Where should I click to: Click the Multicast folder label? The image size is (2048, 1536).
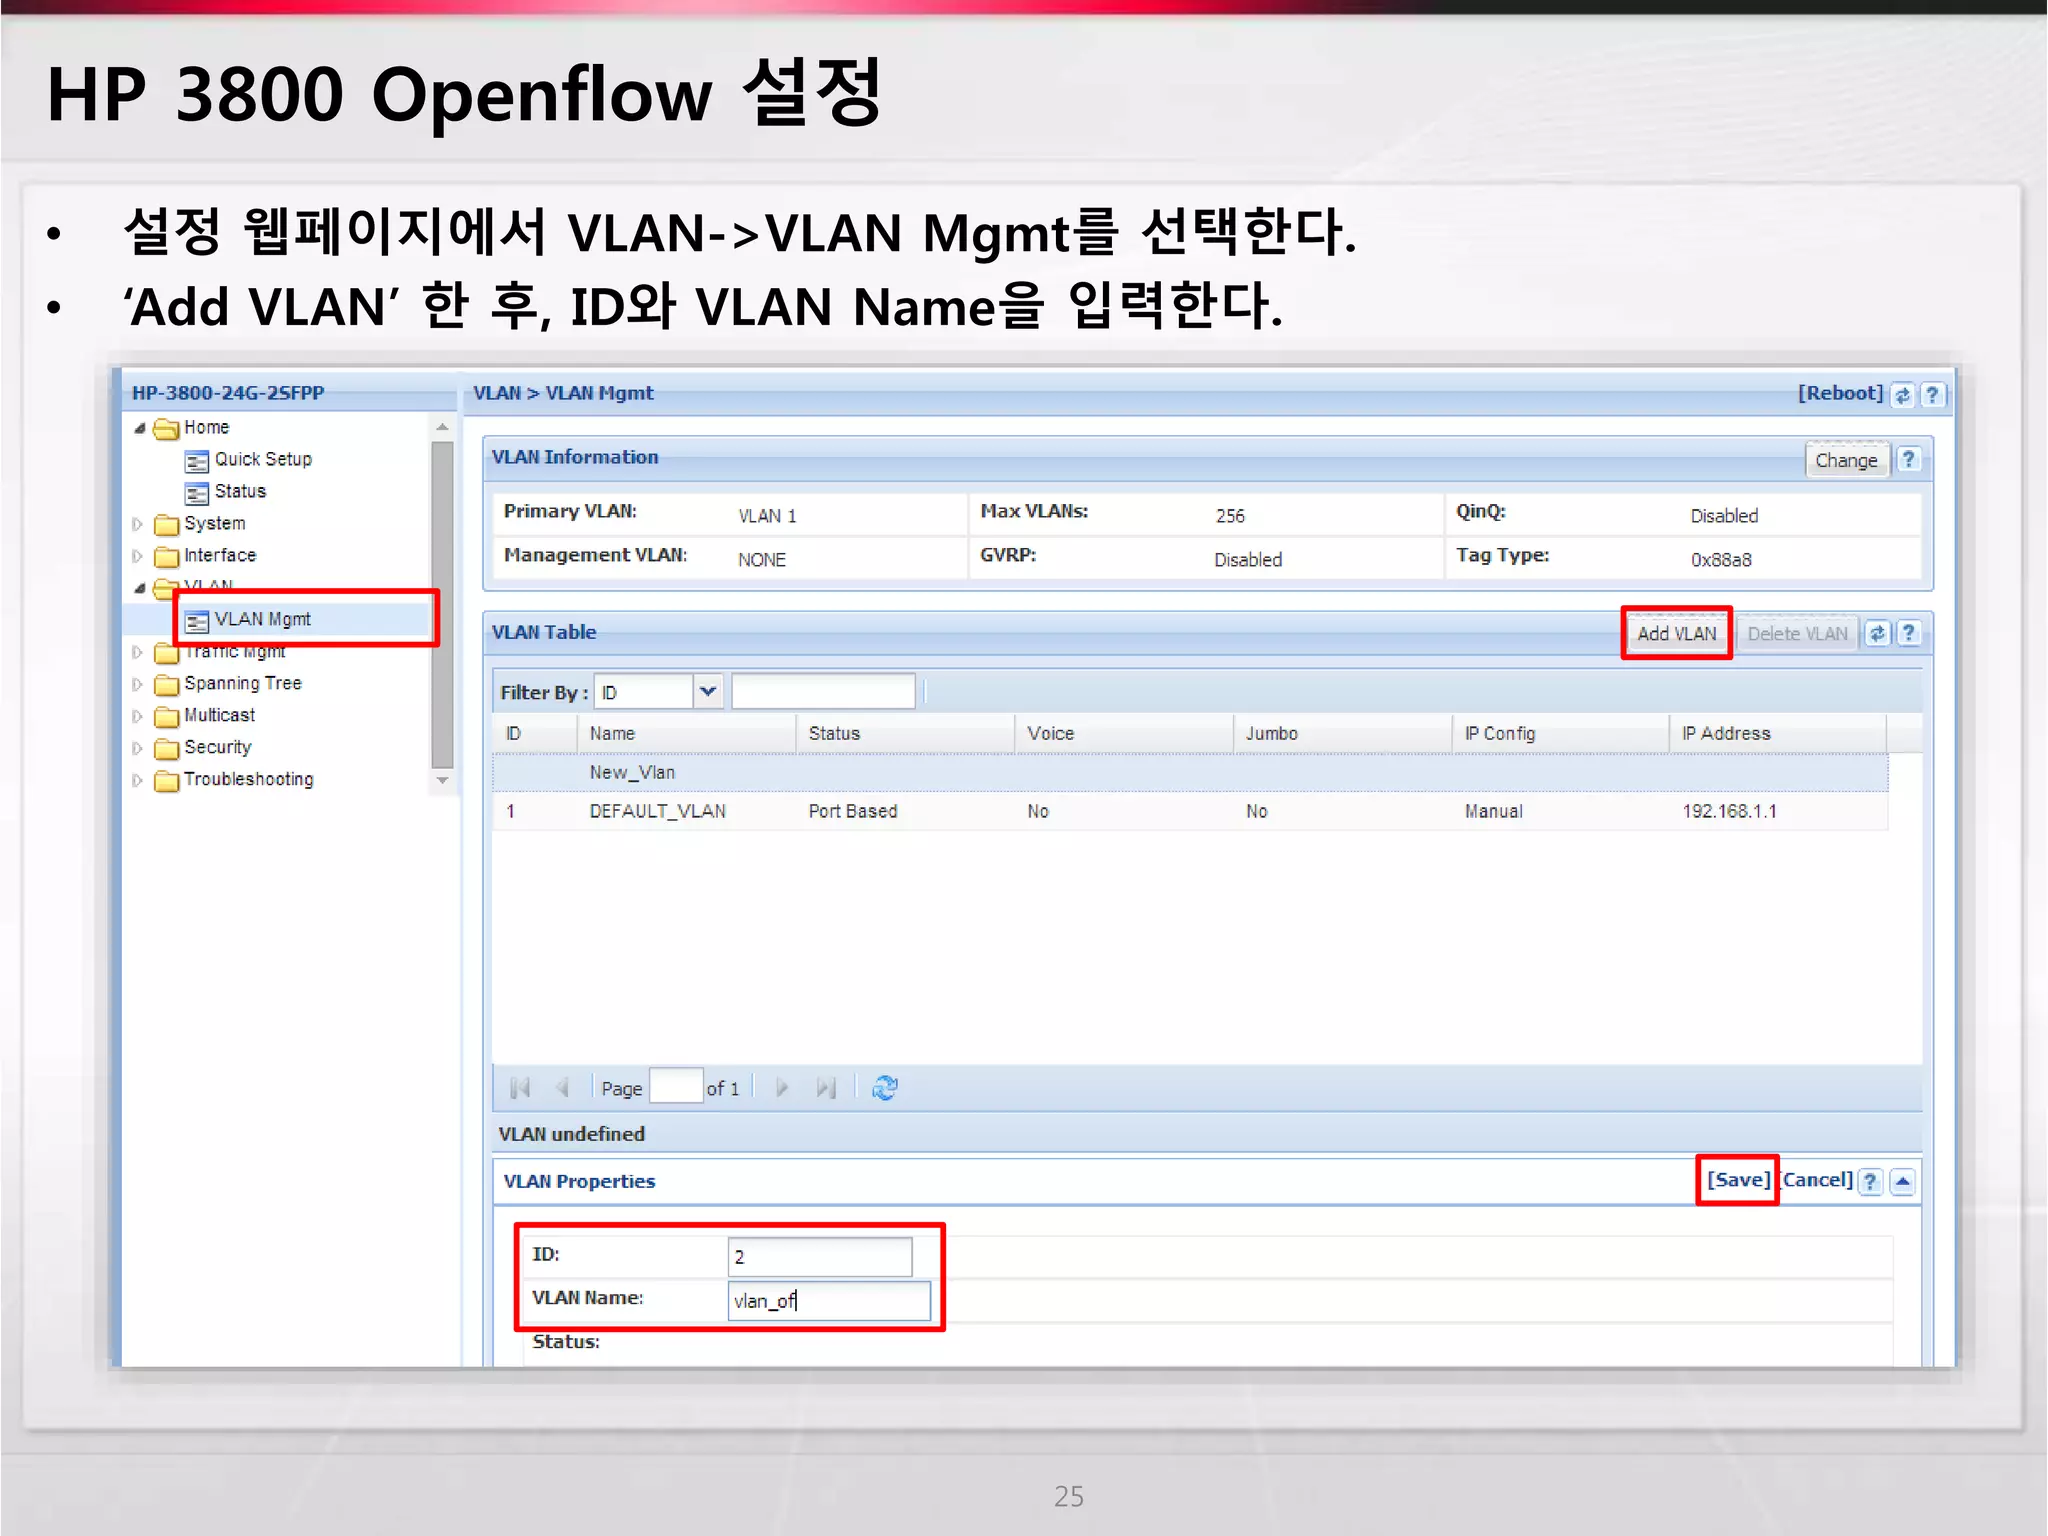point(220,715)
